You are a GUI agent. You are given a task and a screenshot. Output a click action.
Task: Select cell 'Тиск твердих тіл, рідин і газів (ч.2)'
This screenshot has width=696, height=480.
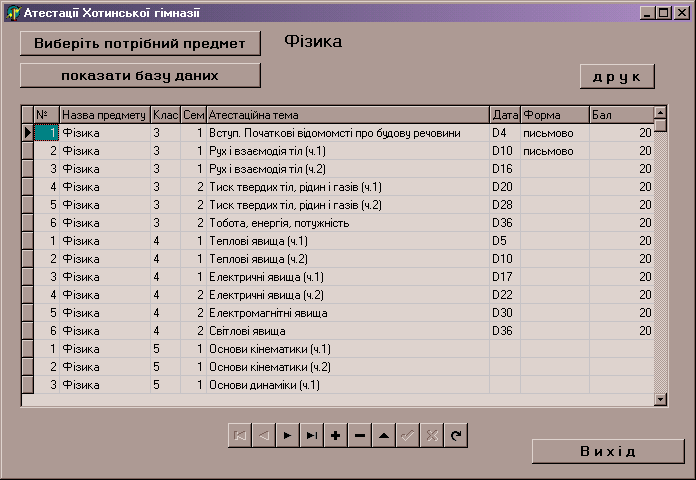pos(348,205)
